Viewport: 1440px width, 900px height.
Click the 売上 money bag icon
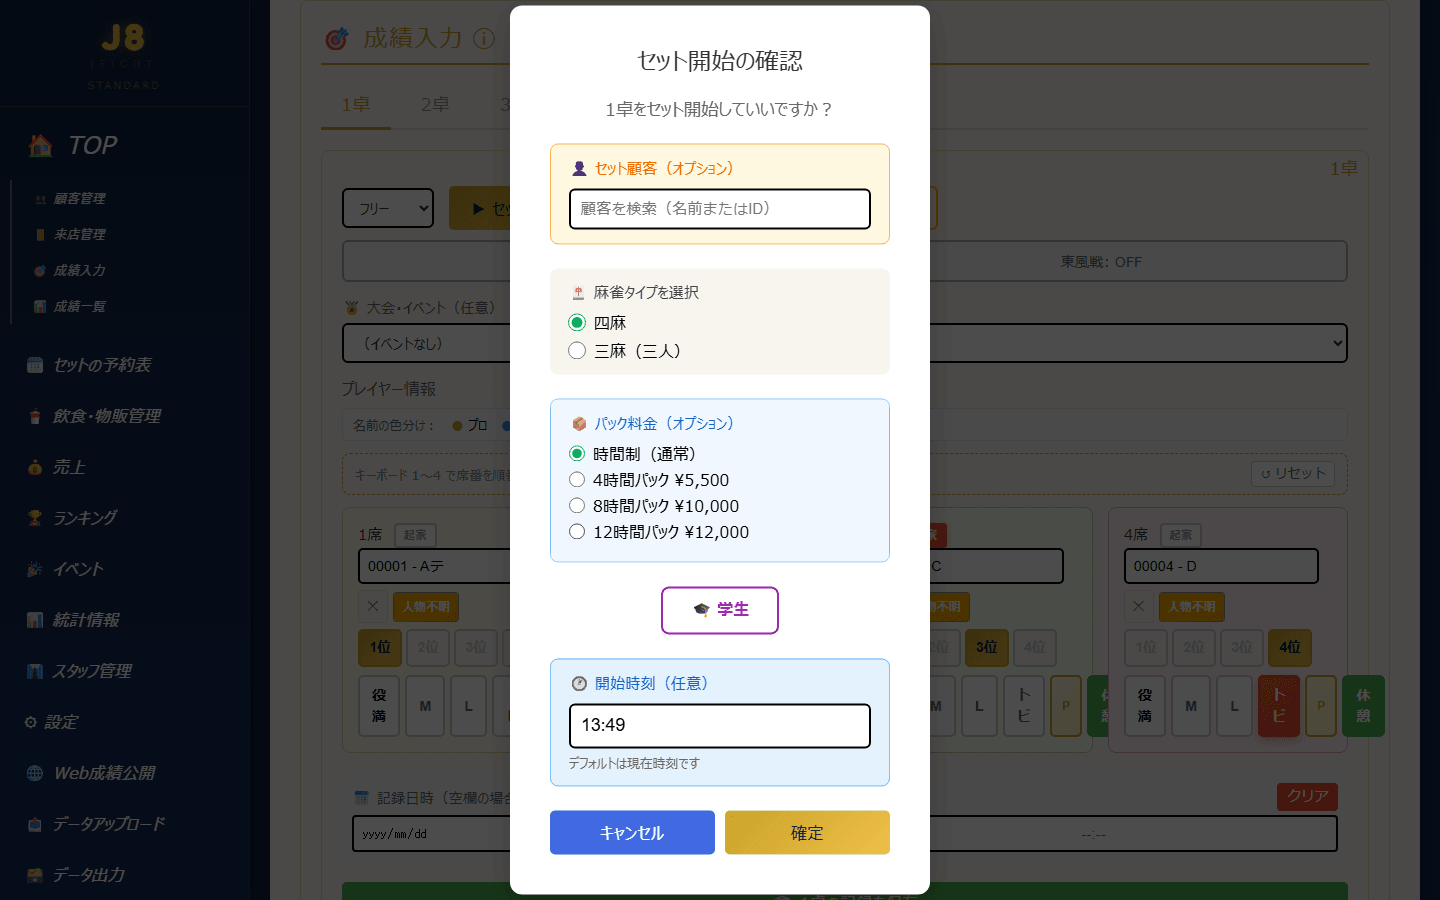pos(35,467)
